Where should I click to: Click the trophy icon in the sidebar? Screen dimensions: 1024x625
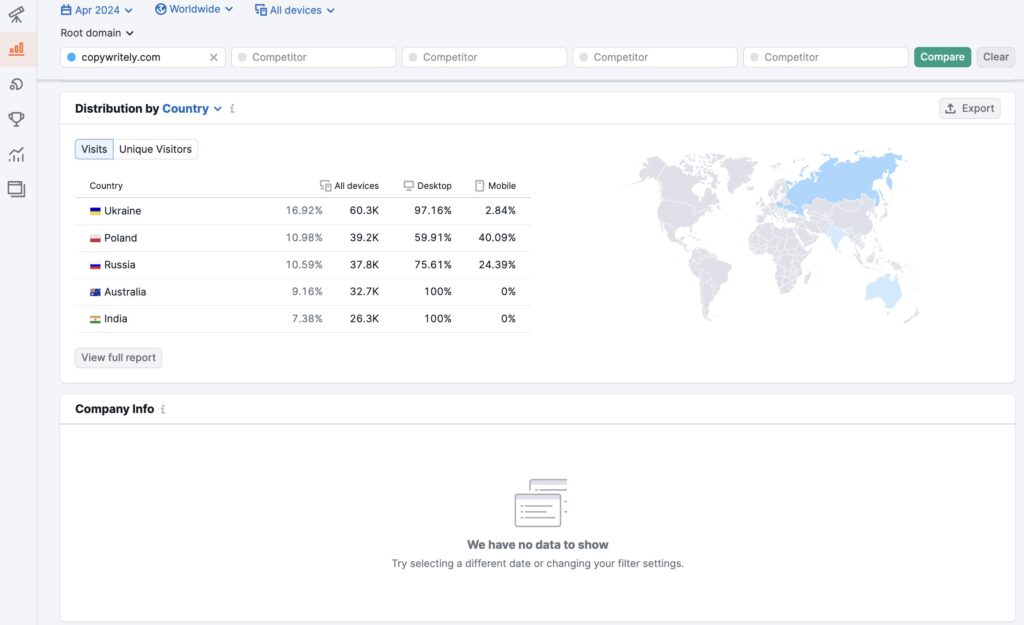click(x=16, y=119)
